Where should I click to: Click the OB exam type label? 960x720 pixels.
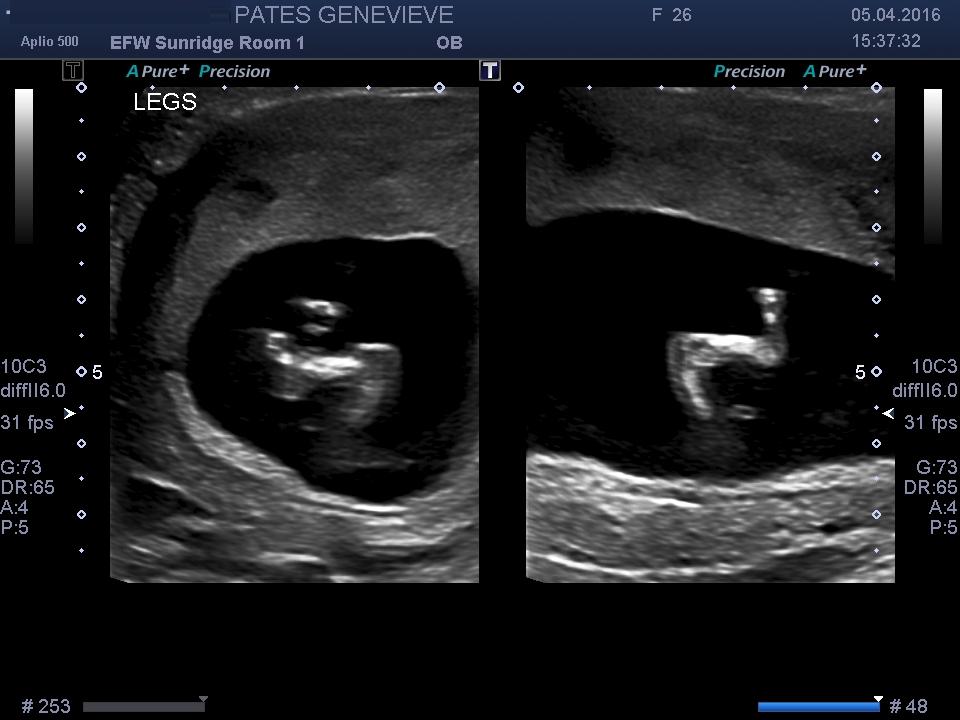click(449, 43)
